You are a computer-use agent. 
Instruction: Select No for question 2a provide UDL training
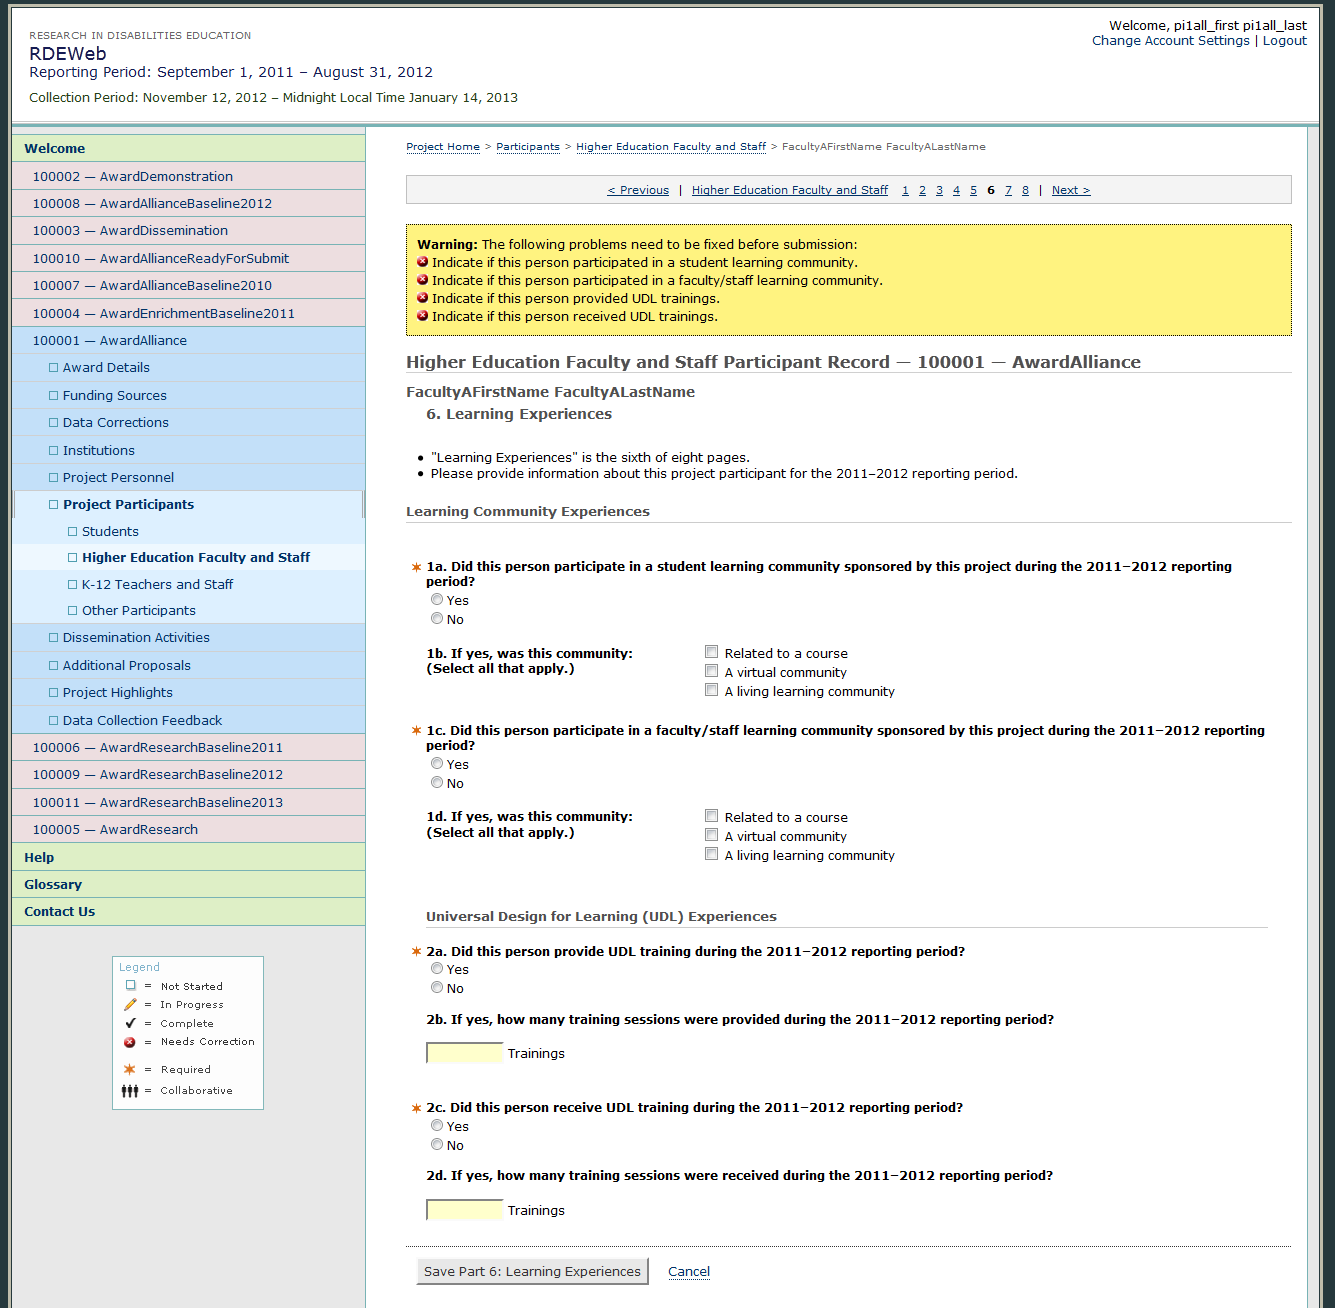point(437,988)
